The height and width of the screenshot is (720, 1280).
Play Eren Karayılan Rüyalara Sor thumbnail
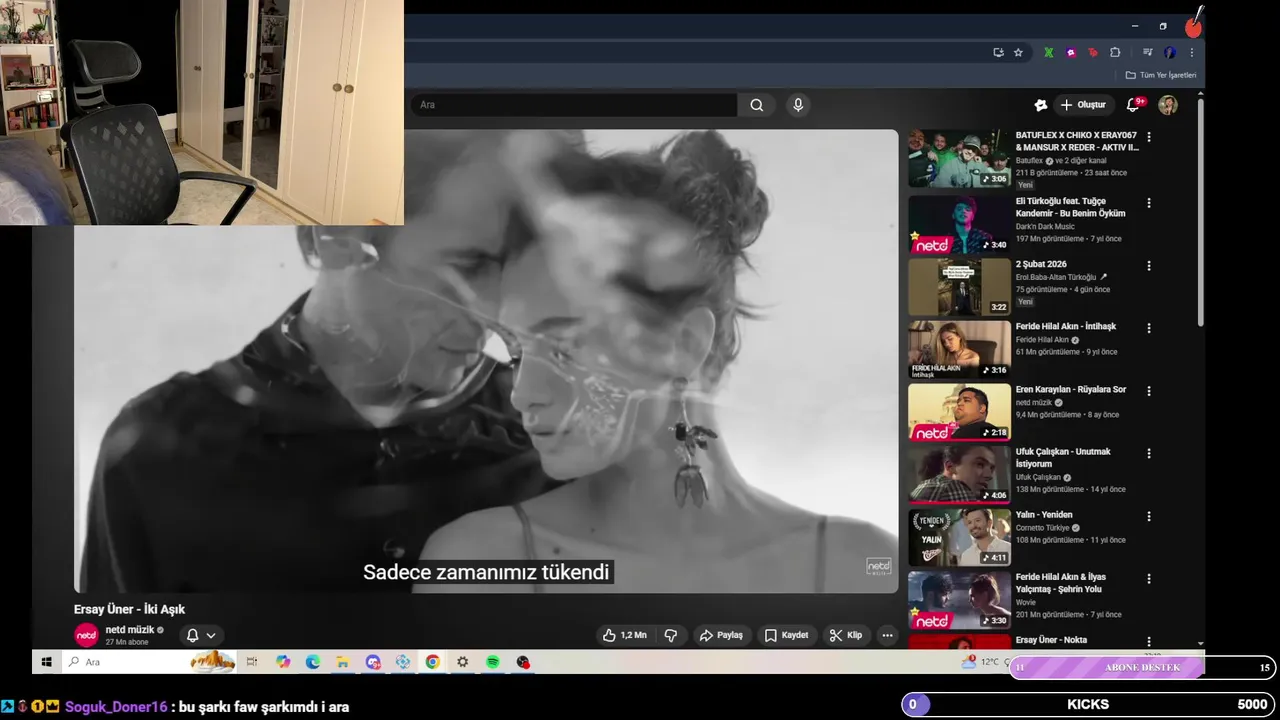tap(959, 412)
